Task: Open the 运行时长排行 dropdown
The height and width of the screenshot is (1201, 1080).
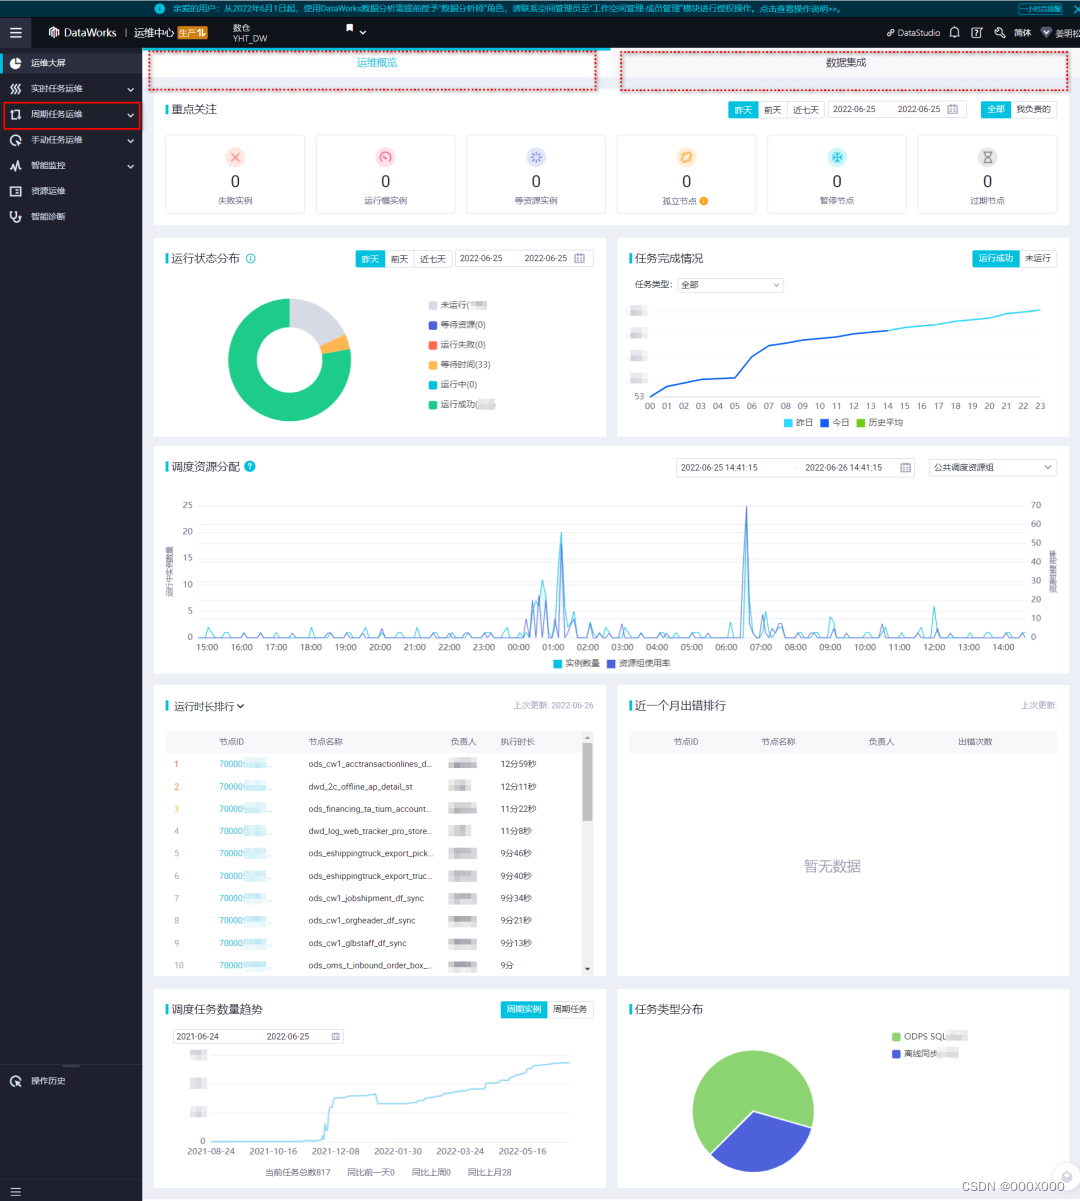Action: (x=209, y=706)
